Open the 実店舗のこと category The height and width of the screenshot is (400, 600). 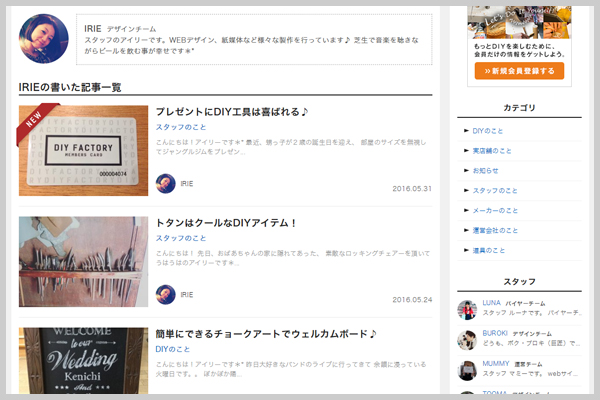pos(492,151)
